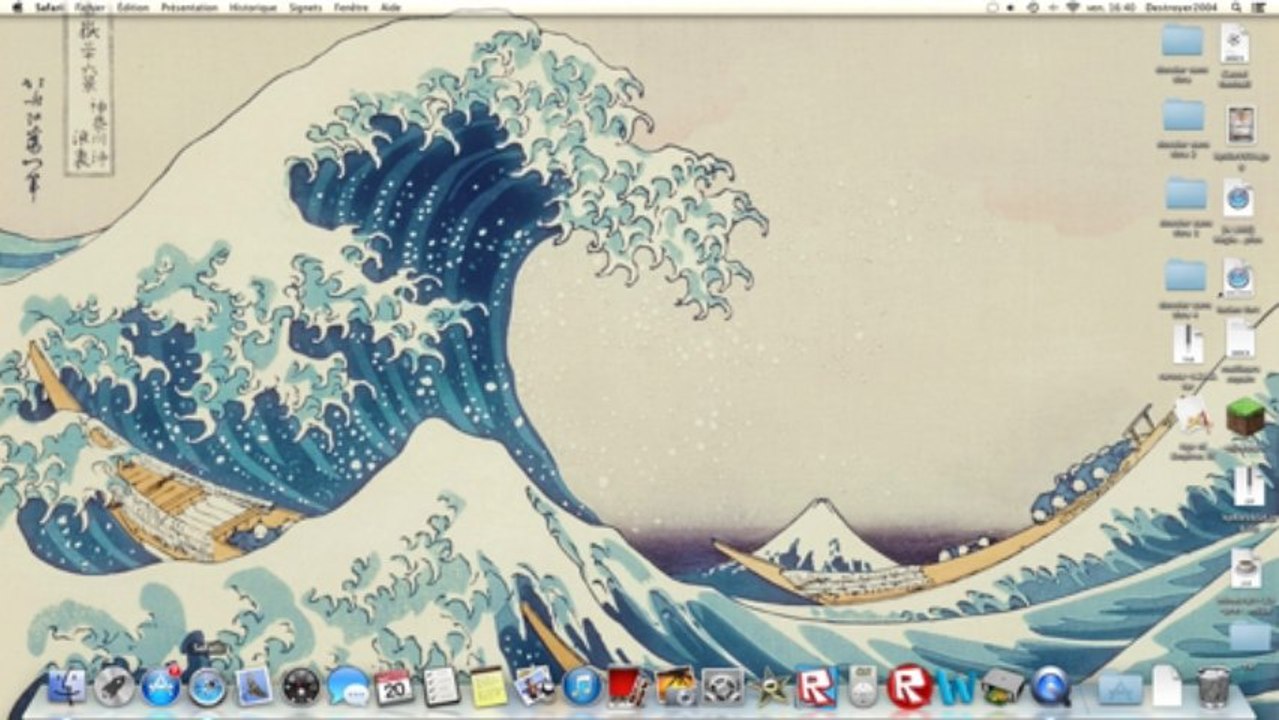Open the blue W app in Dock

(x=957, y=686)
